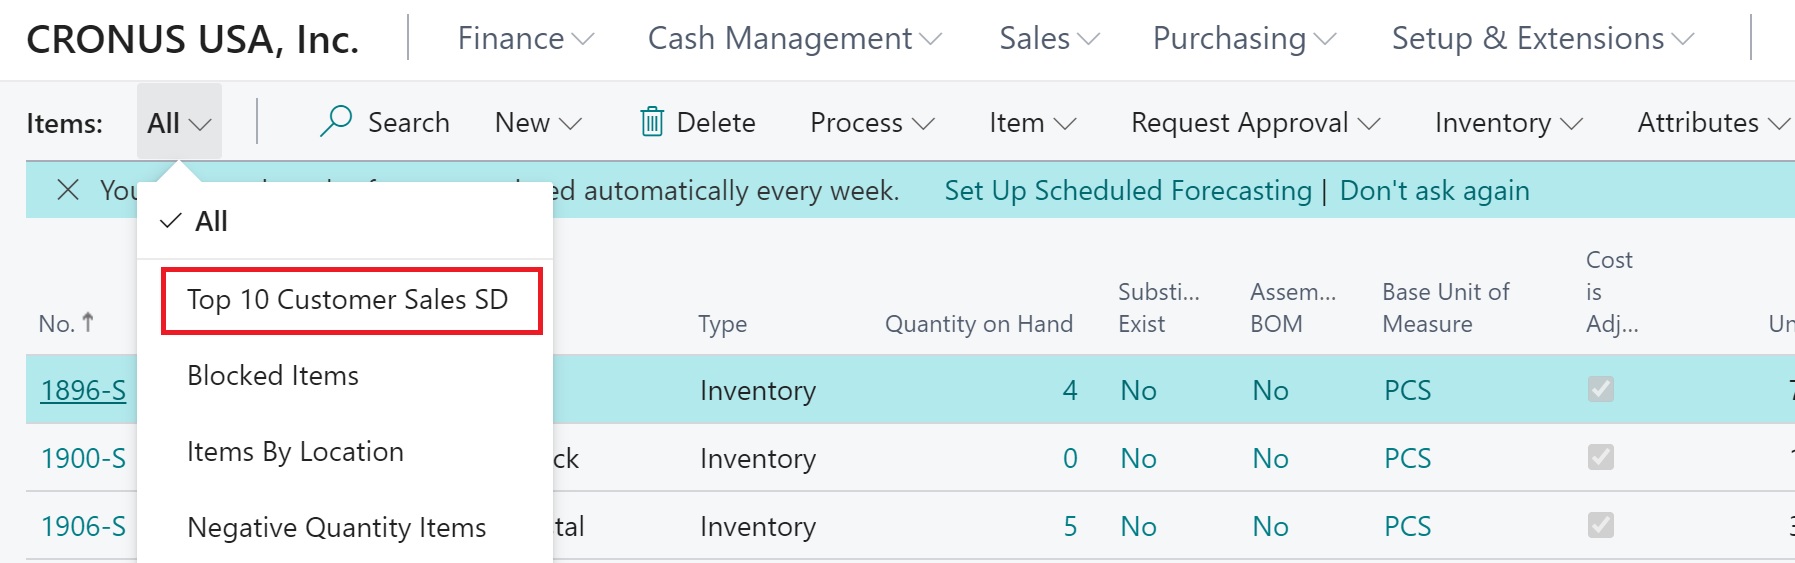Choose the Blocked Items view
Viewport: 1795px width, 563px height.
pyautogui.click(x=273, y=376)
